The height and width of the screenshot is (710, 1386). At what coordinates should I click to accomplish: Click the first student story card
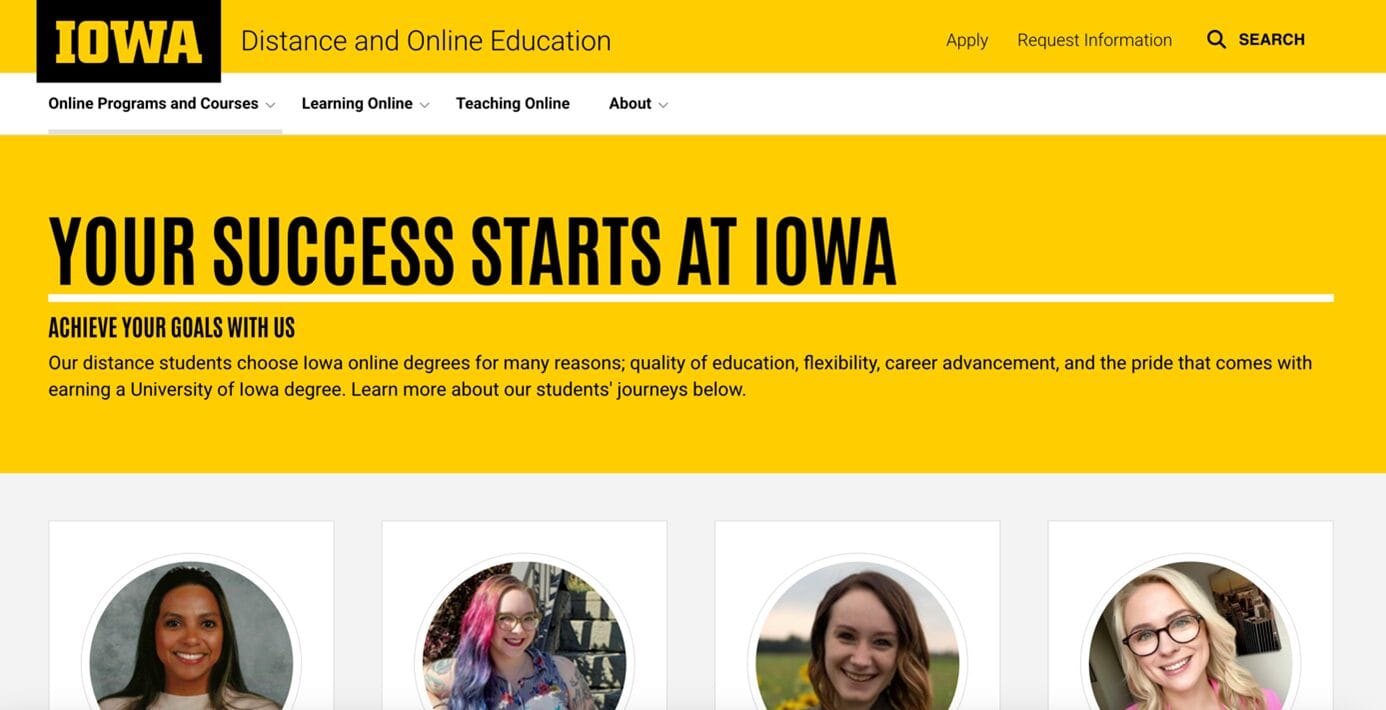tap(191, 615)
